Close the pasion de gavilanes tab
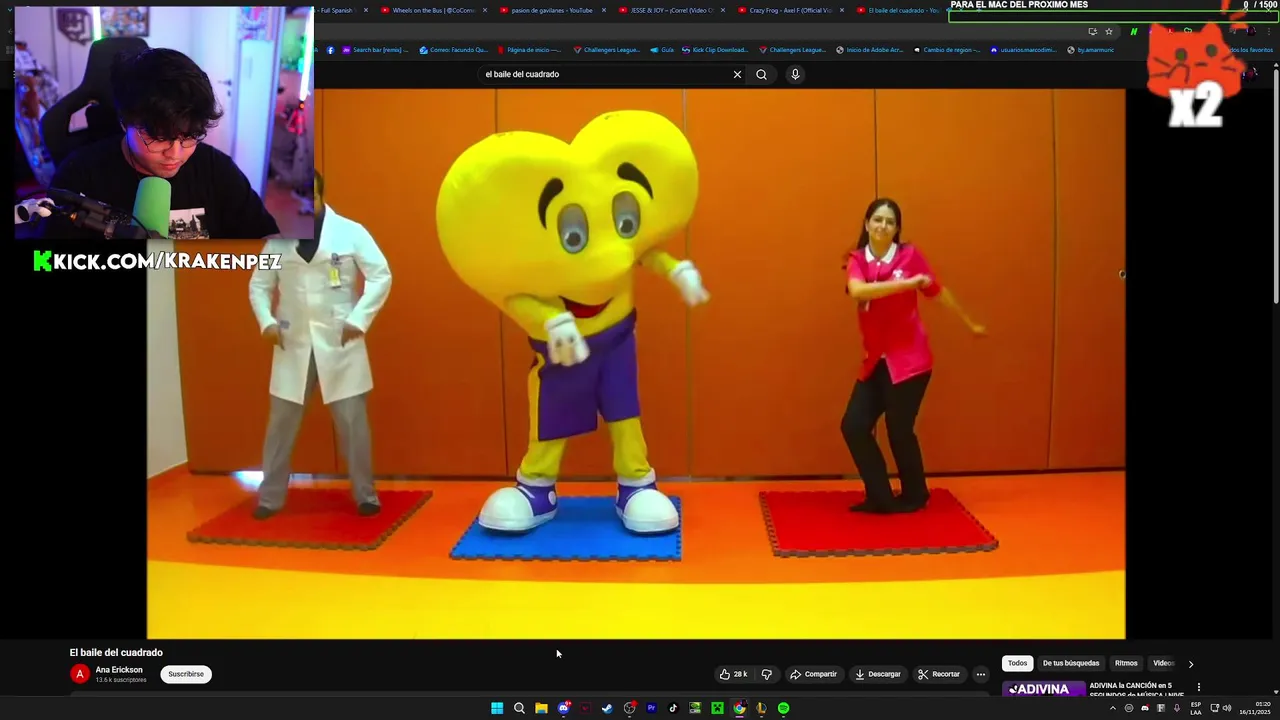This screenshot has height=720, width=1280. point(603,10)
